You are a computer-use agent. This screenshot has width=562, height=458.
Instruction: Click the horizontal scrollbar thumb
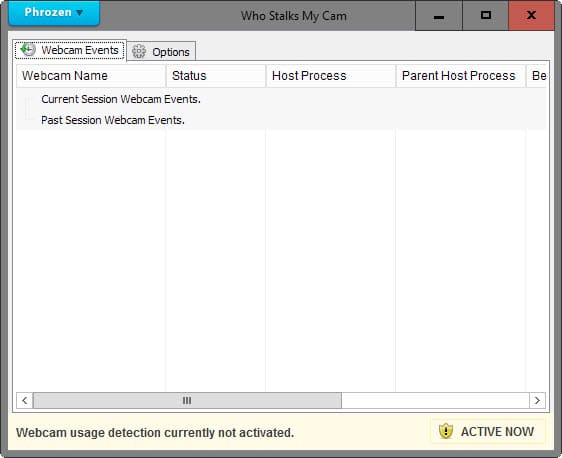(187, 400)
